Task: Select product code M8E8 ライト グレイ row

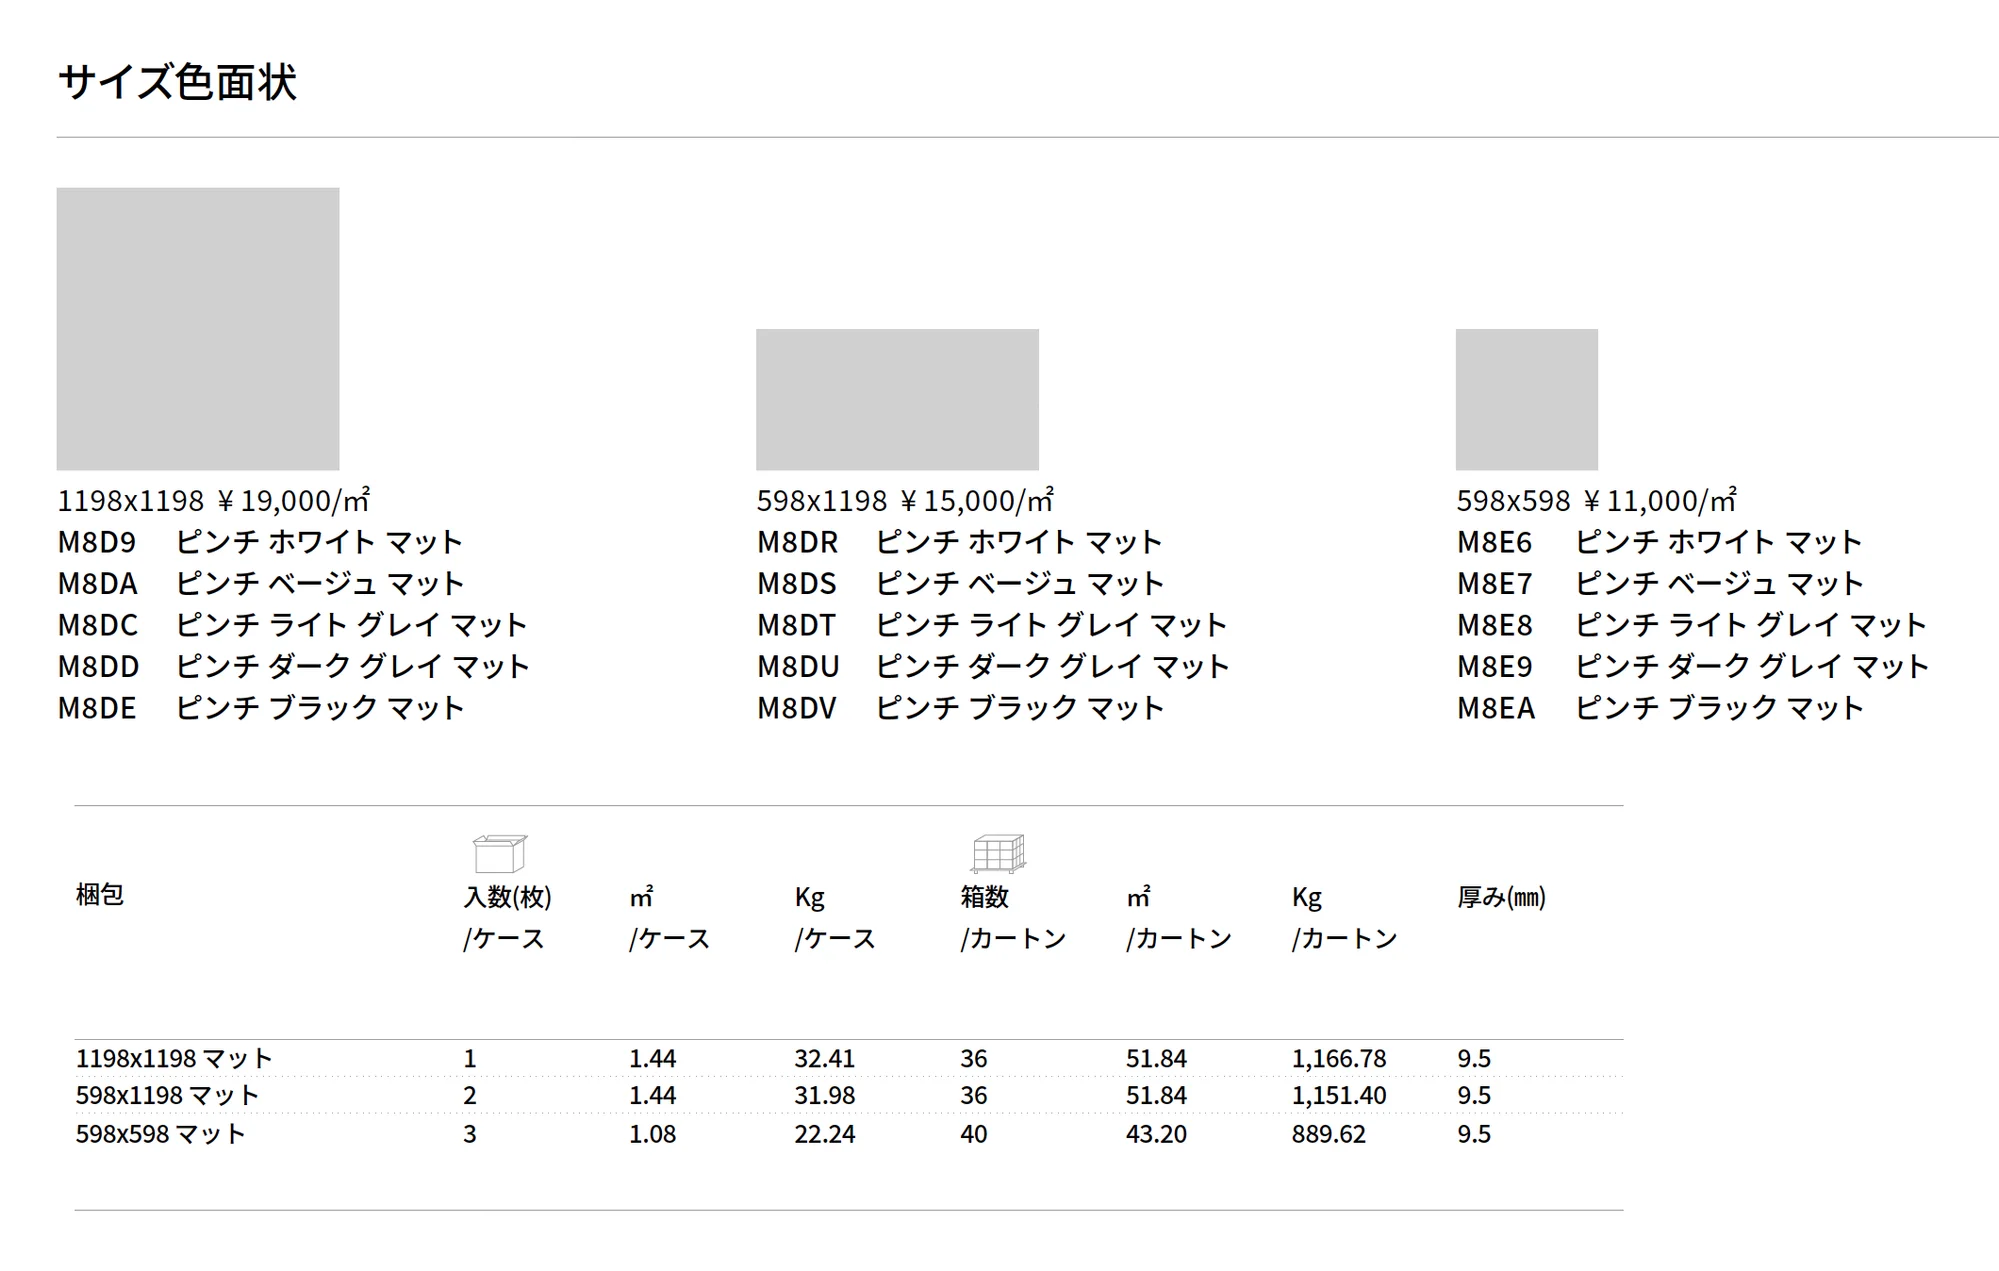Action: tap(1692, 625)
